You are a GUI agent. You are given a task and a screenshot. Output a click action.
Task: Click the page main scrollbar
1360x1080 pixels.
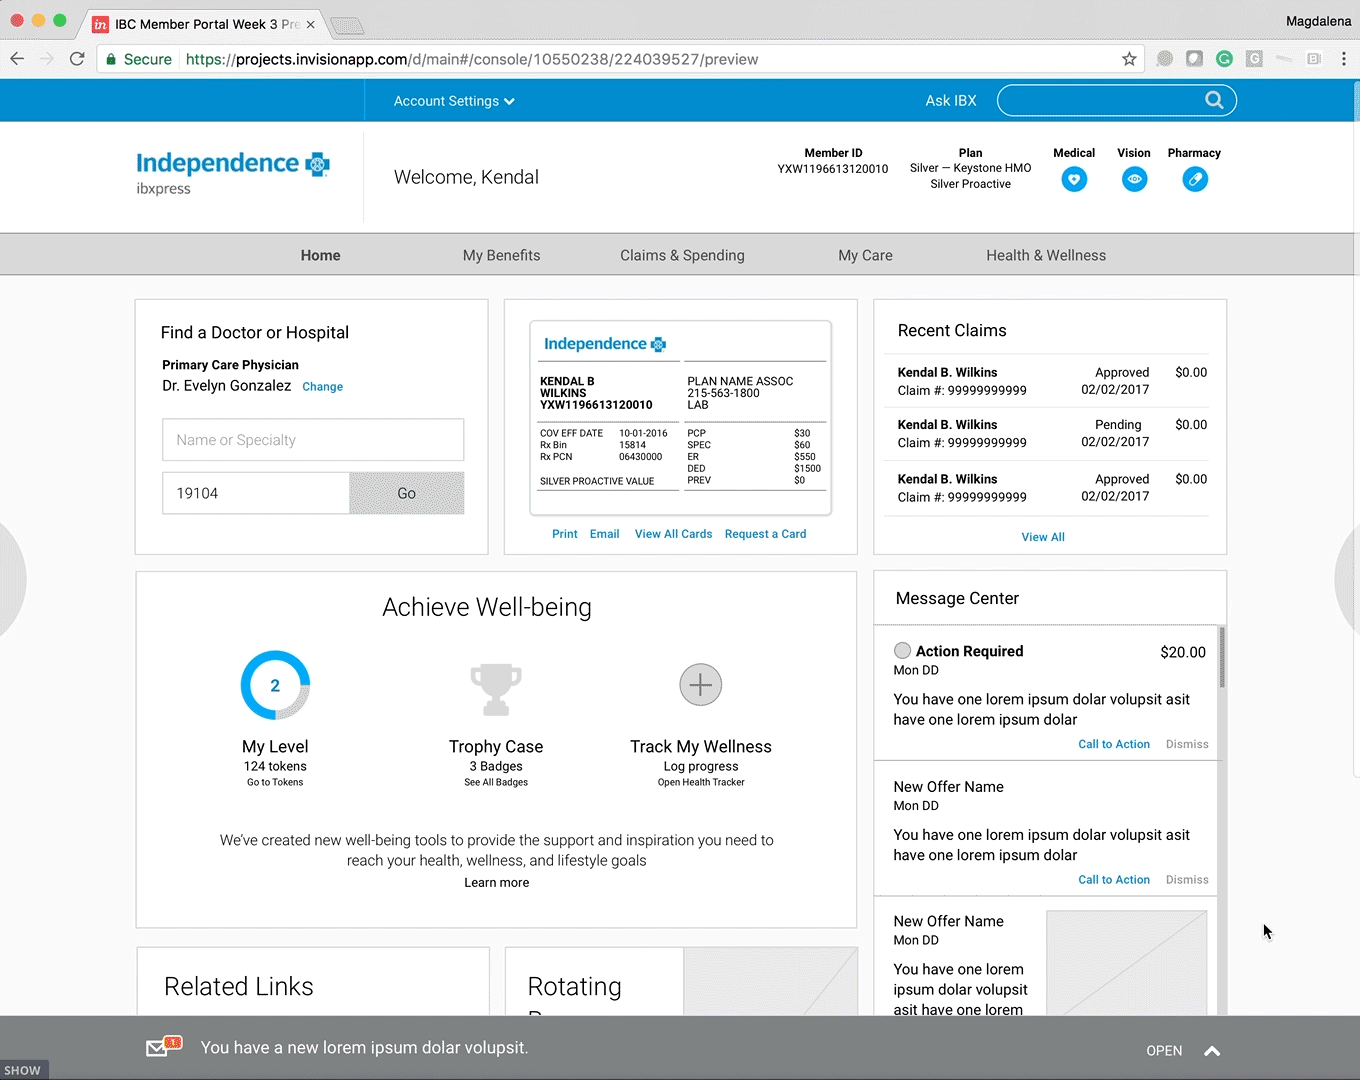(x=1356, y=428)
